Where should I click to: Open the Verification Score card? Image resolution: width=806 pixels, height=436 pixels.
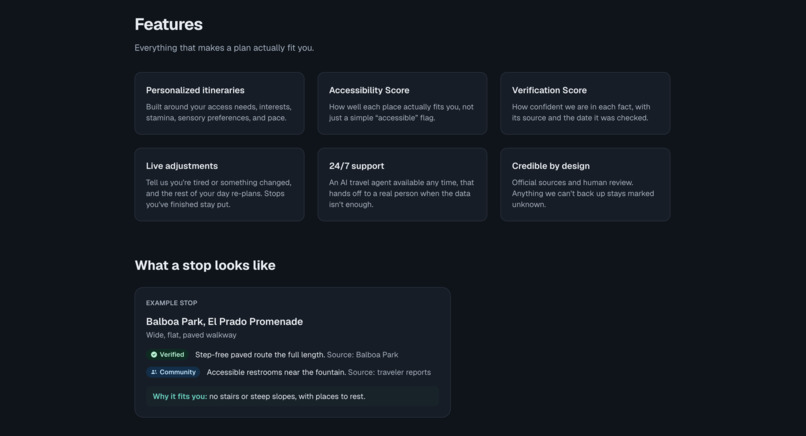click(x=585, y=103)
